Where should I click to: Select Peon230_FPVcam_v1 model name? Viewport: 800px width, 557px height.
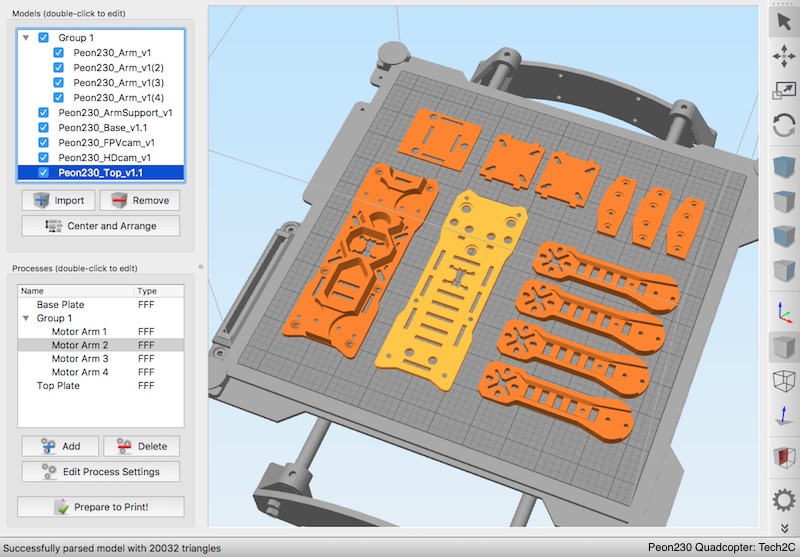tap(107, 142)
